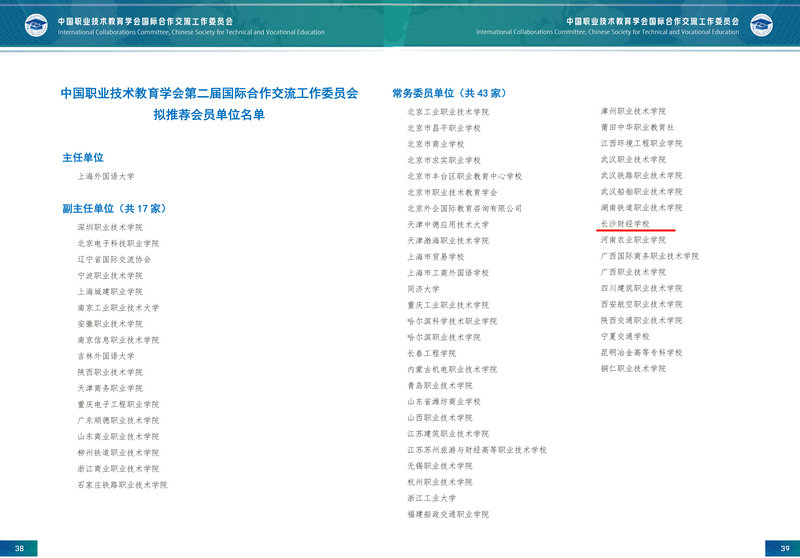Image resolution: width=800 pixels, height=558 pixels.
Task: Click the entry '广东顺德职业技术学院'
Action: click(x=118, y=420)
